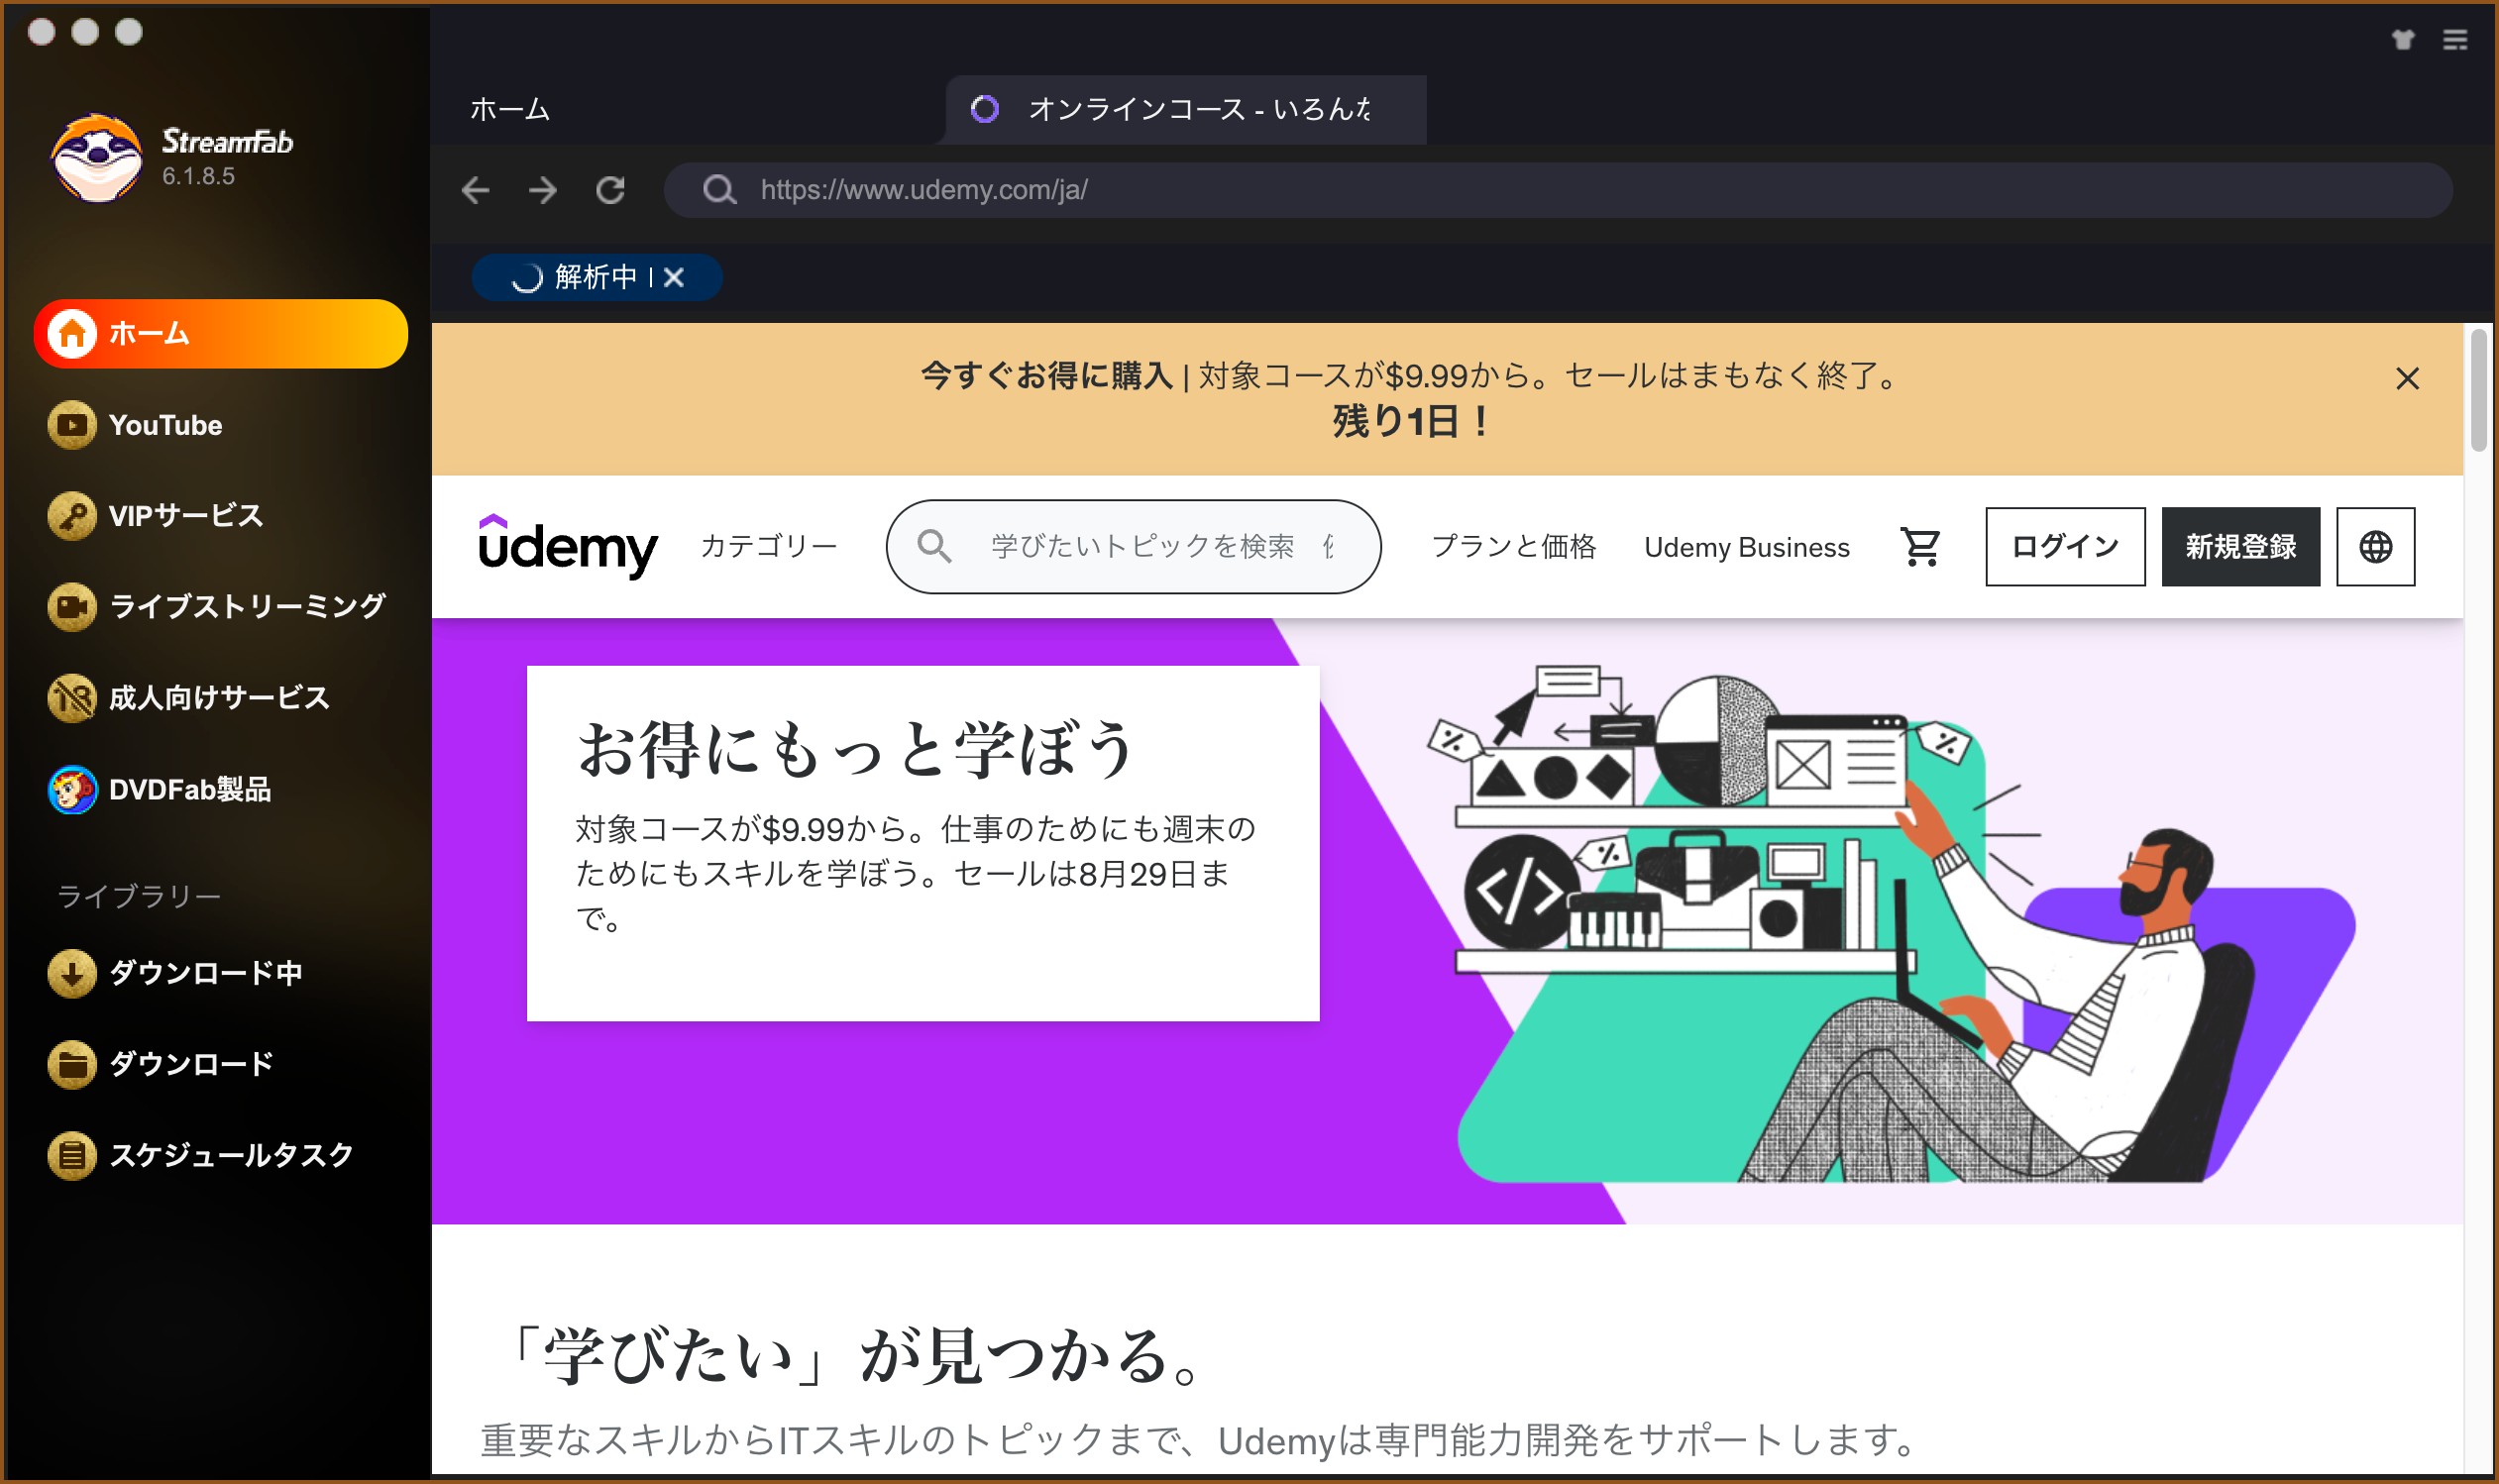
Task: Click the adult services 18 icon
Action: tap(72, 698)
